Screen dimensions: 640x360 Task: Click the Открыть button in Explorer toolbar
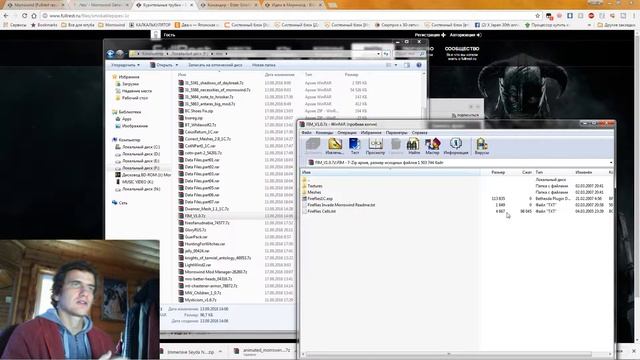click(x=161, y=65)
